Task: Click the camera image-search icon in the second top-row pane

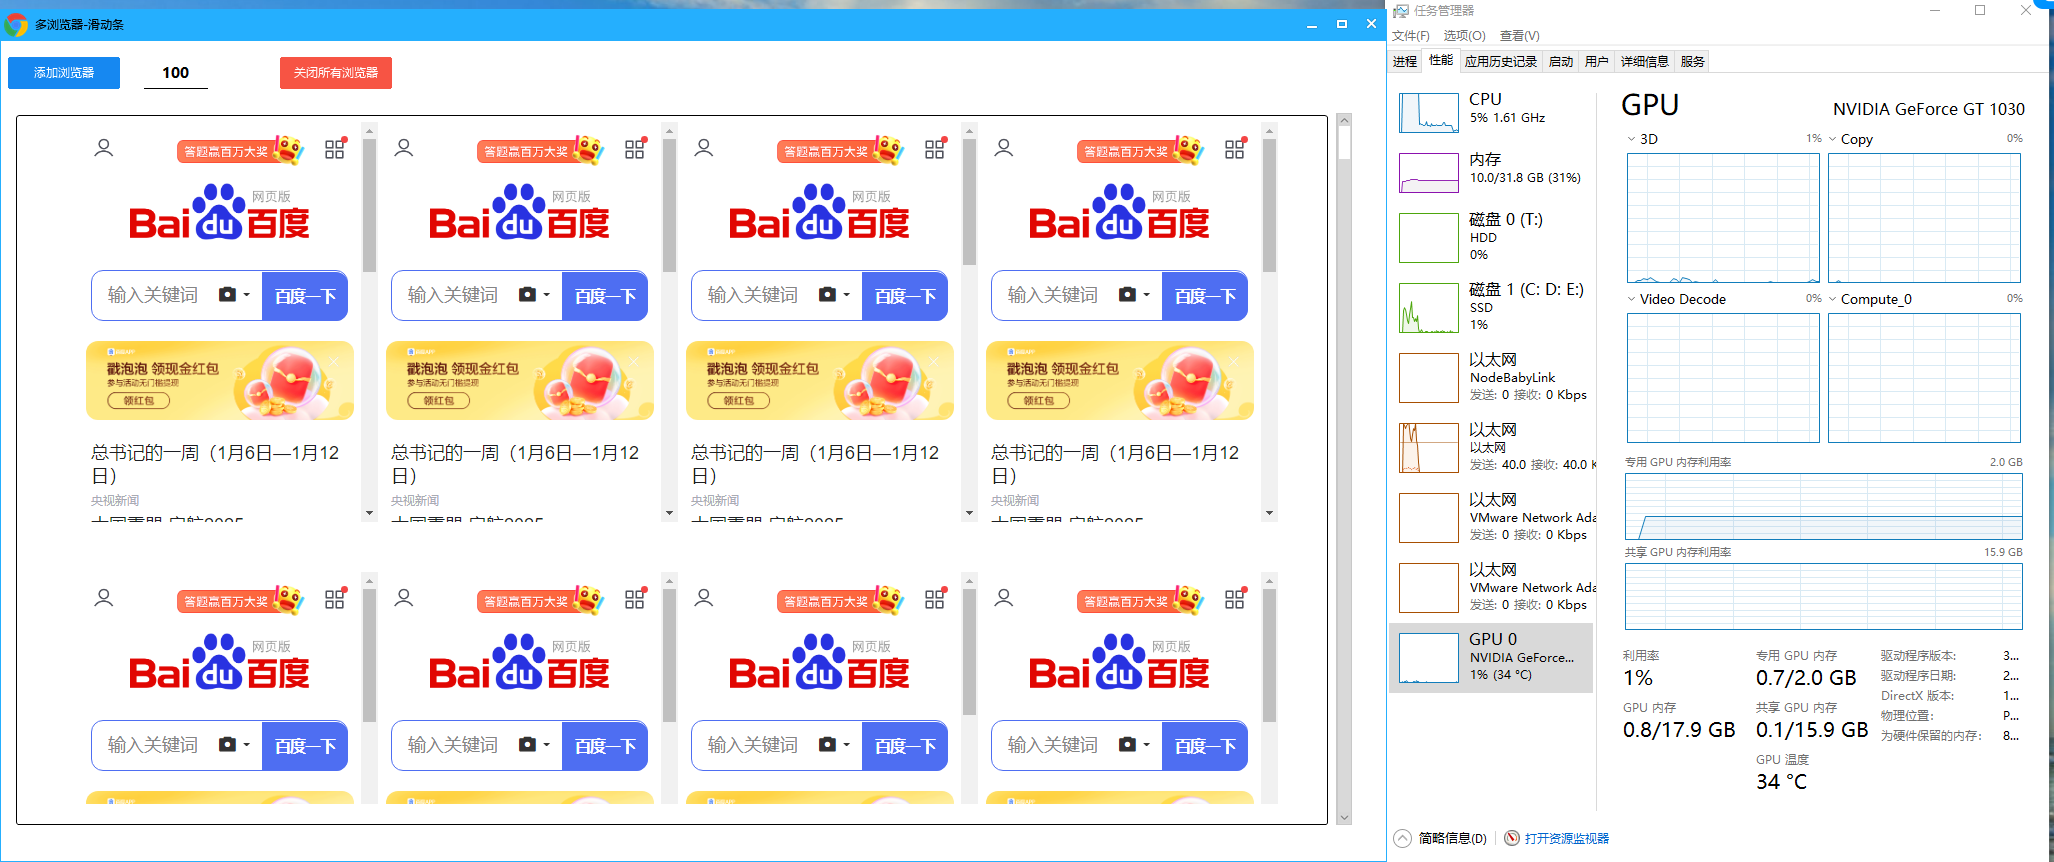Action: (x=528, y=295)
